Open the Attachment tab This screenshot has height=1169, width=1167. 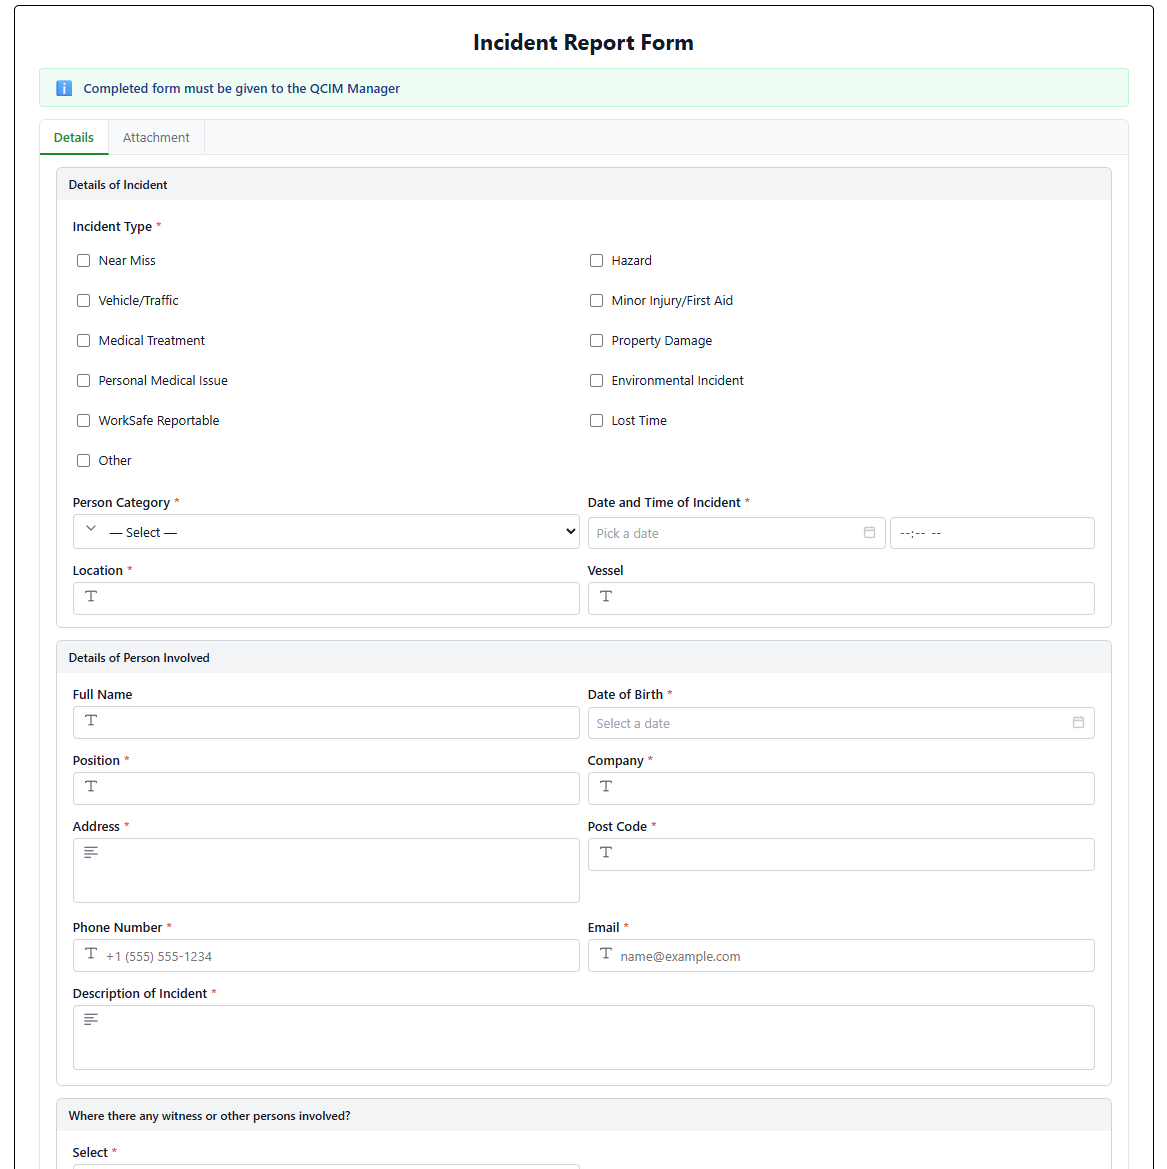156,137
